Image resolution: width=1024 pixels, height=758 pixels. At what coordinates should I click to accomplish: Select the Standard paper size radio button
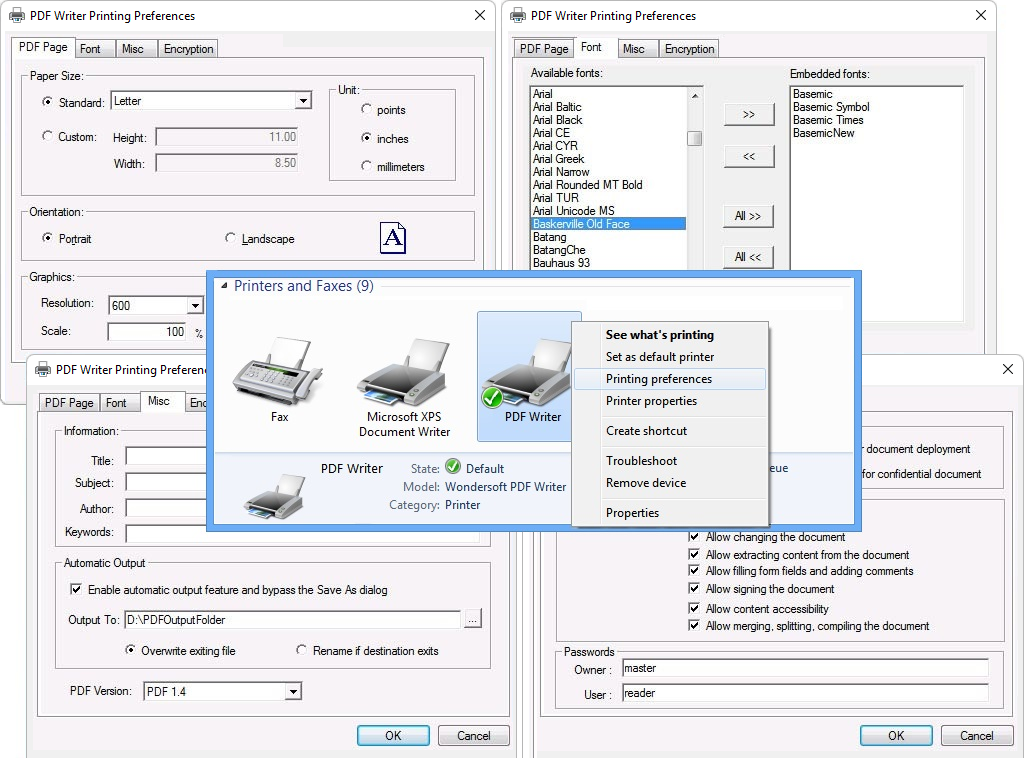(47, 102)
